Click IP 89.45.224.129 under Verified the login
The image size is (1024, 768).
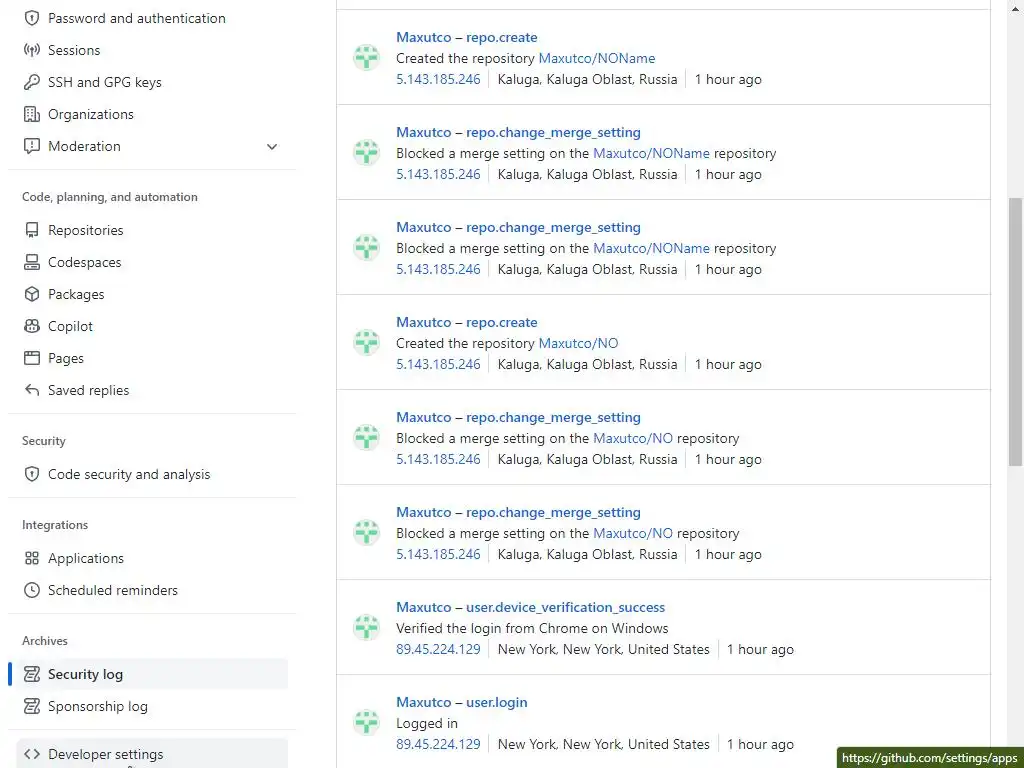point(438,649)
